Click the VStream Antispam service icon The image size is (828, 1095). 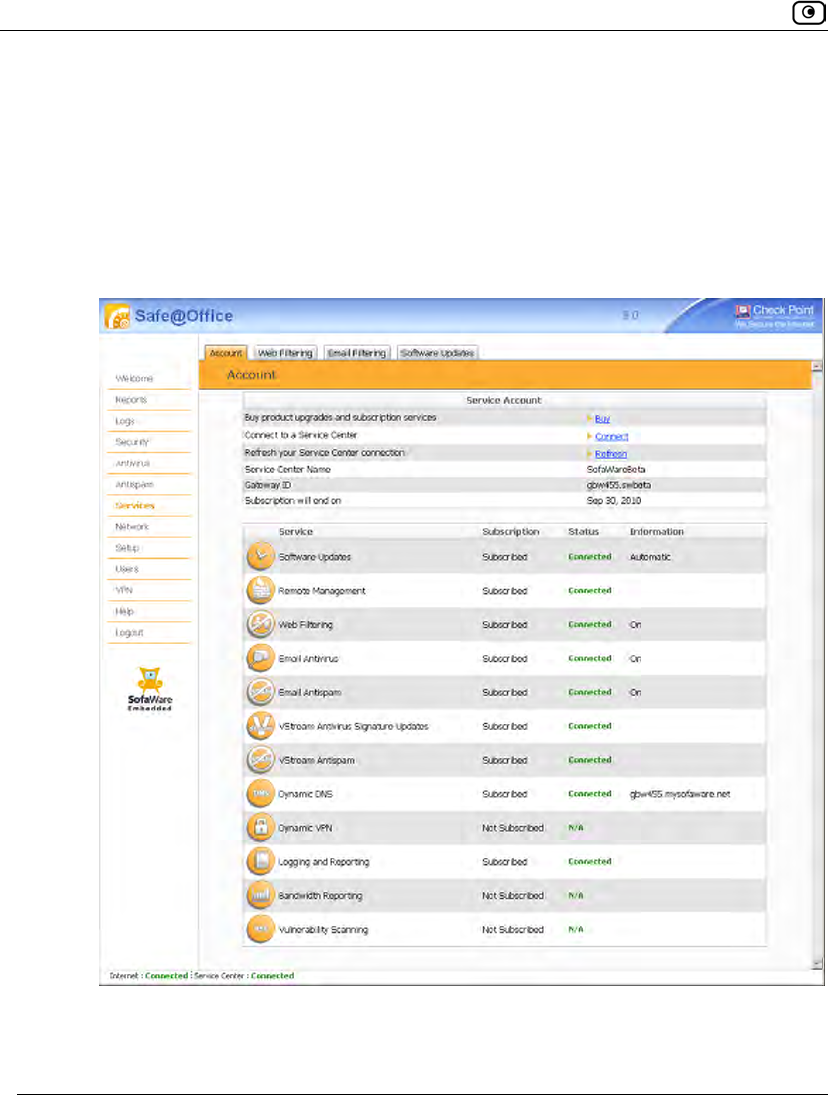tap(260, 759)
